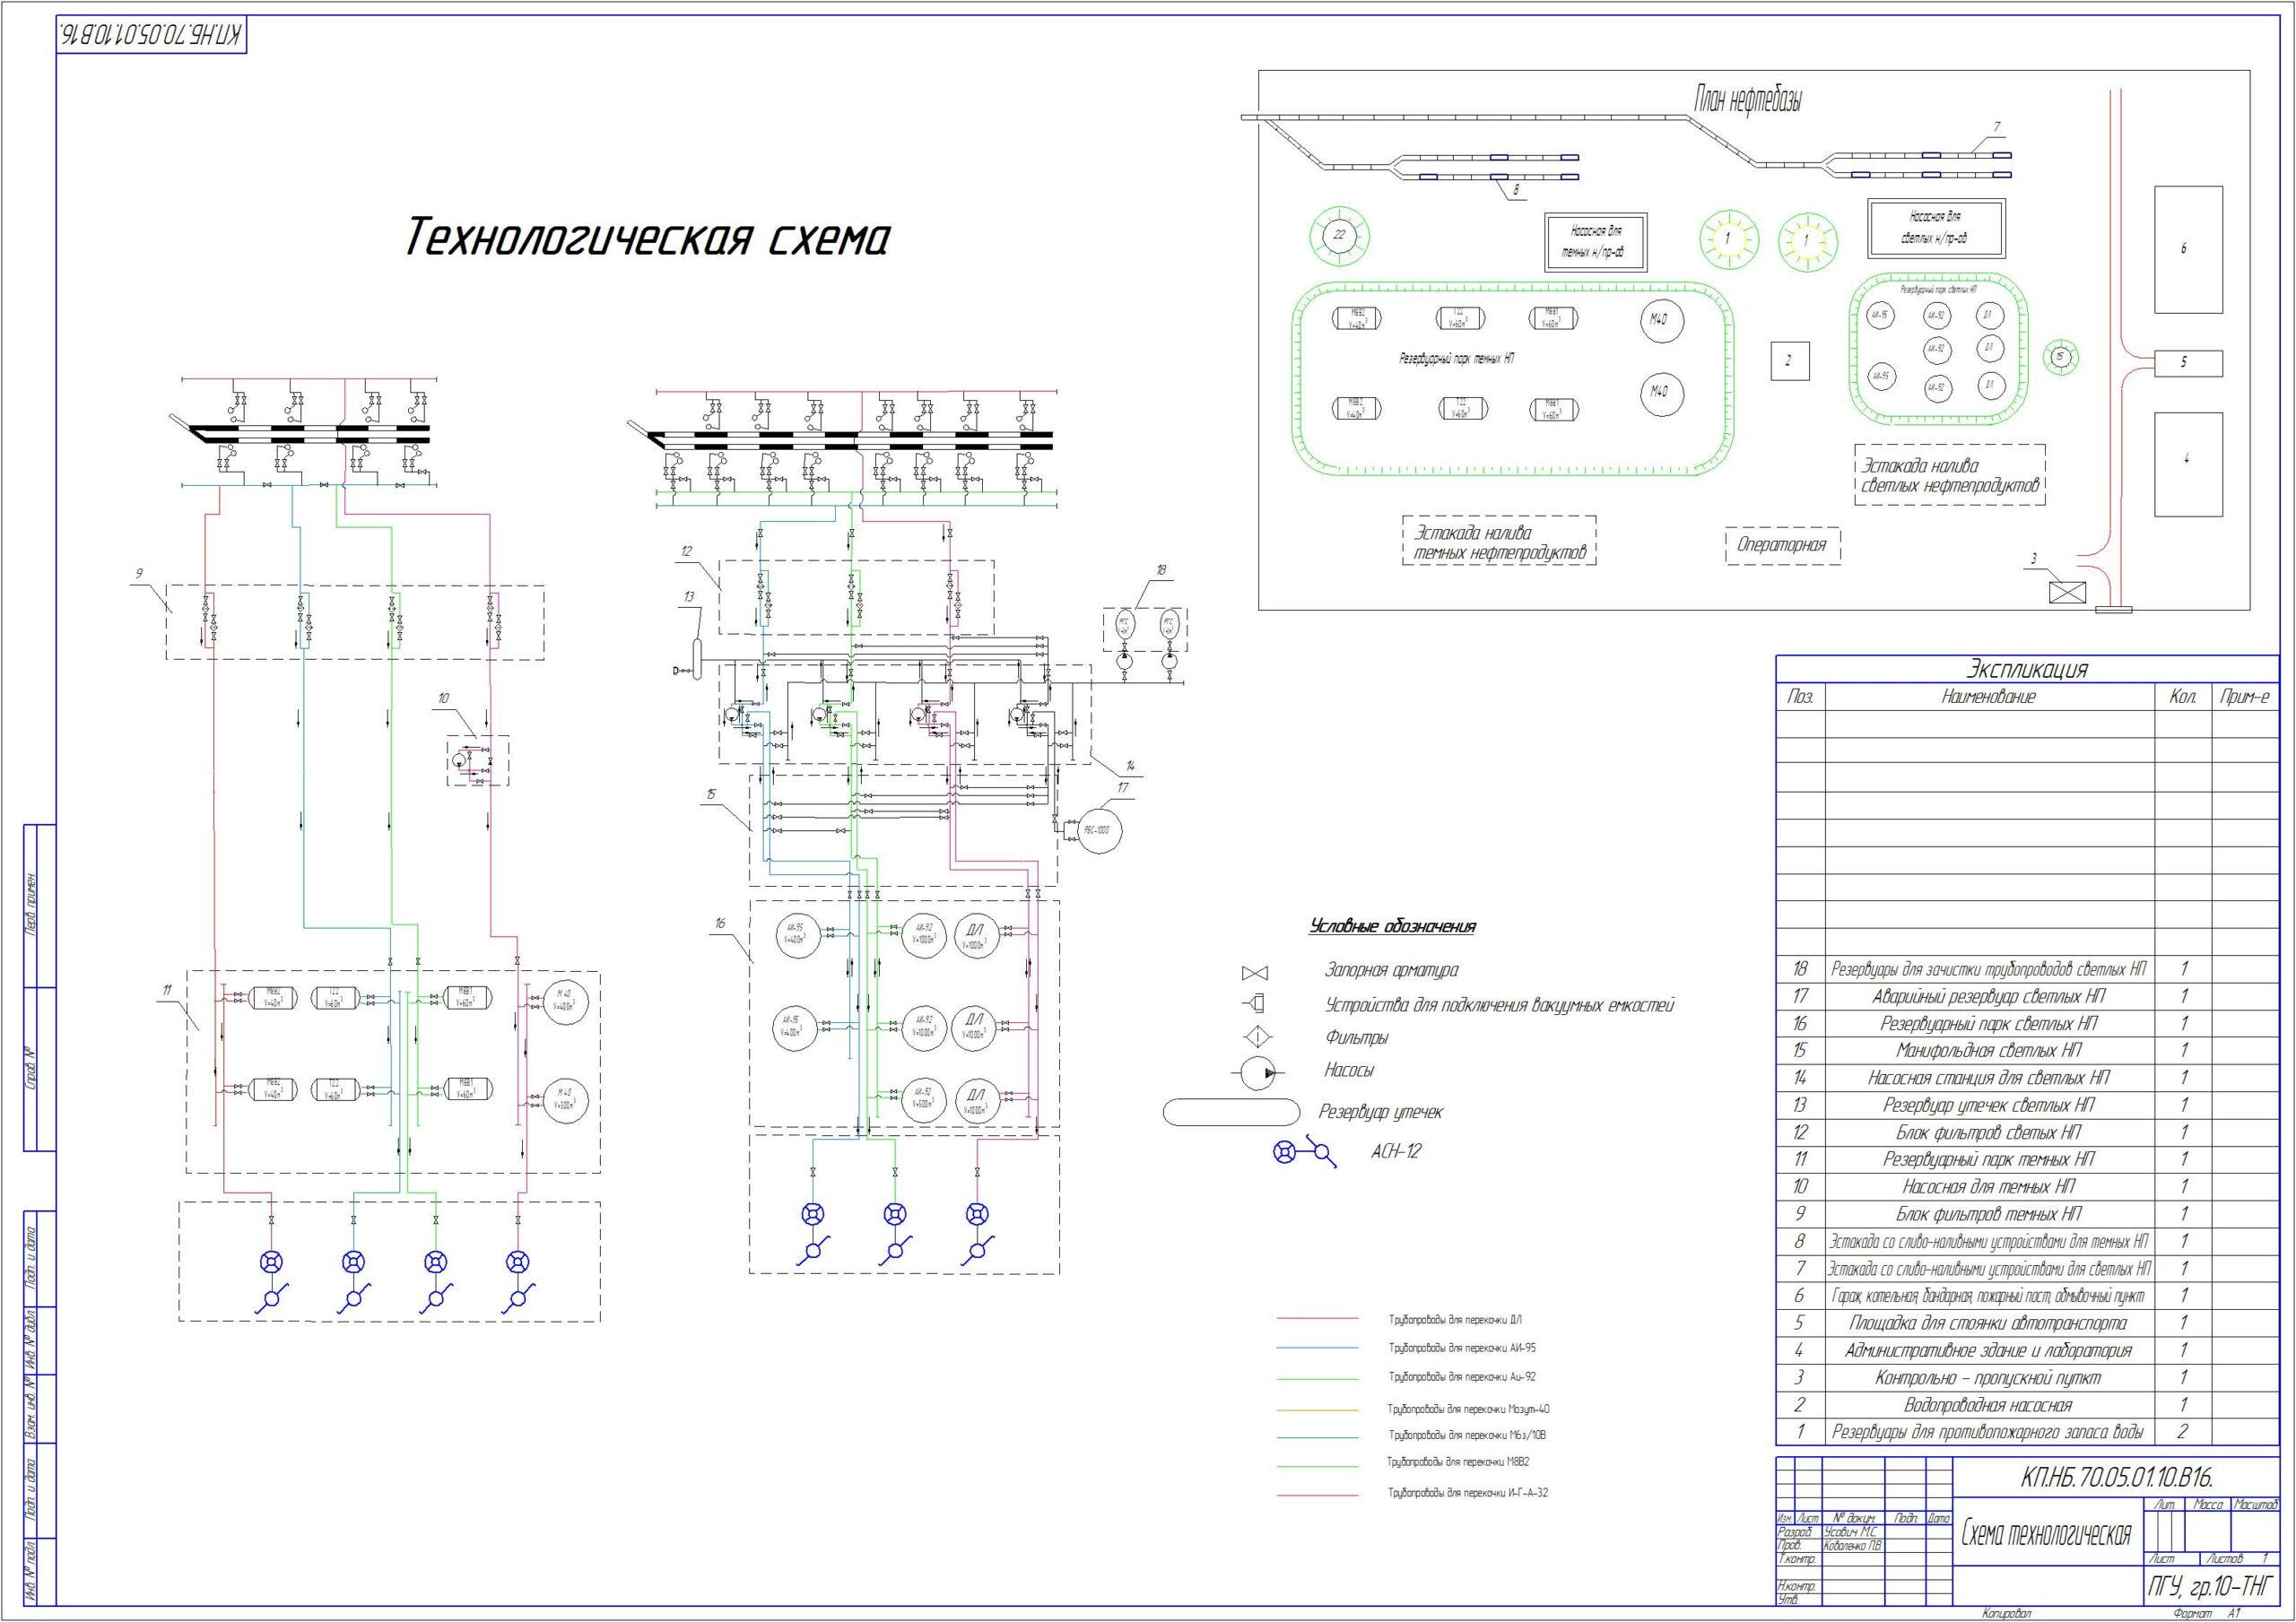Click checker name 'Коваленко П.В.'
2296x1622 pixels.
click(1853, 1545)
